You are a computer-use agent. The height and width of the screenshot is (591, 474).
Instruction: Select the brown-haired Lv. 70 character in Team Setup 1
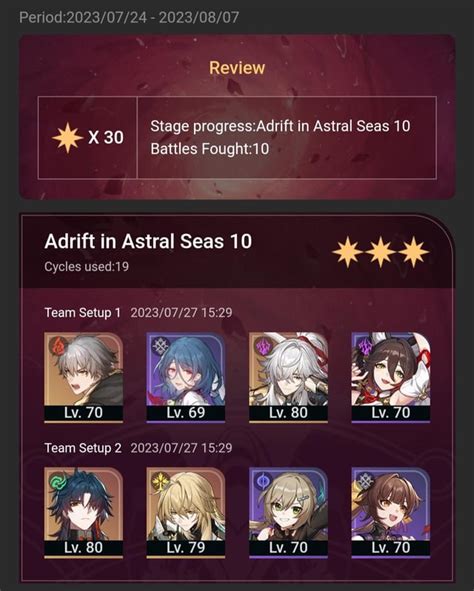click(x=391, y=377)
